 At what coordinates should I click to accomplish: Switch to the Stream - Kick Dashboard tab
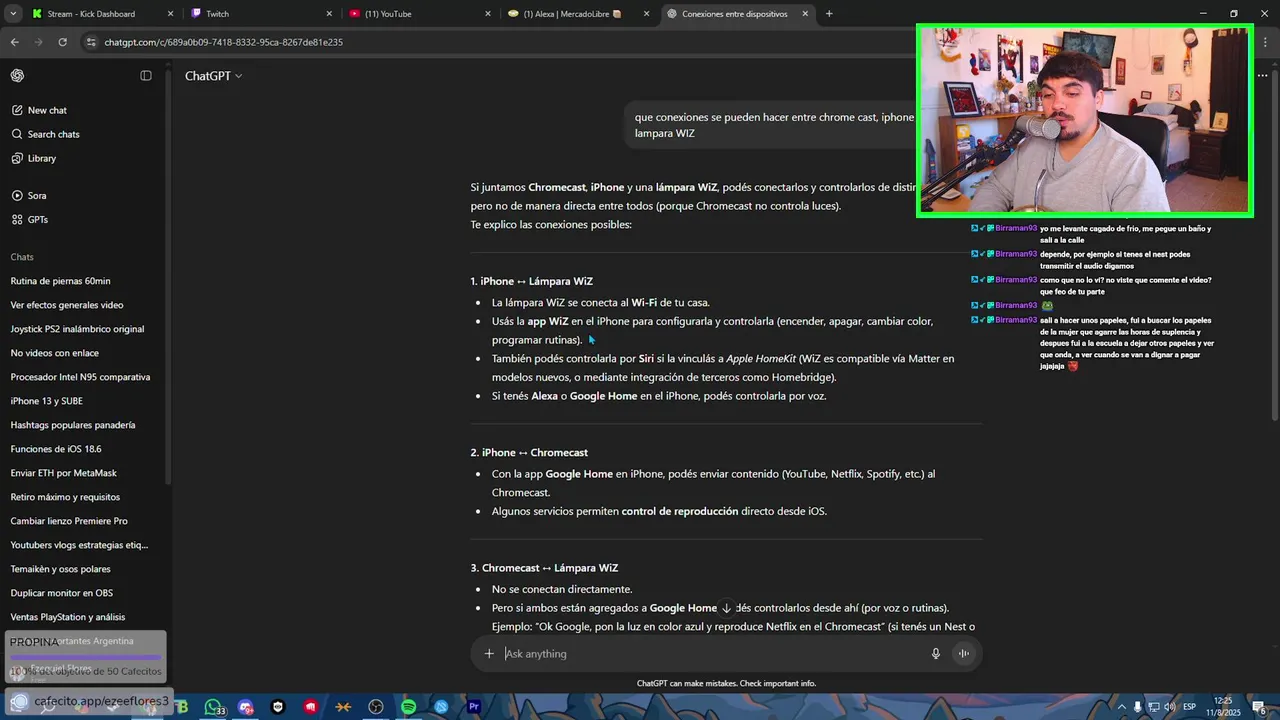[x=100, y=14]
